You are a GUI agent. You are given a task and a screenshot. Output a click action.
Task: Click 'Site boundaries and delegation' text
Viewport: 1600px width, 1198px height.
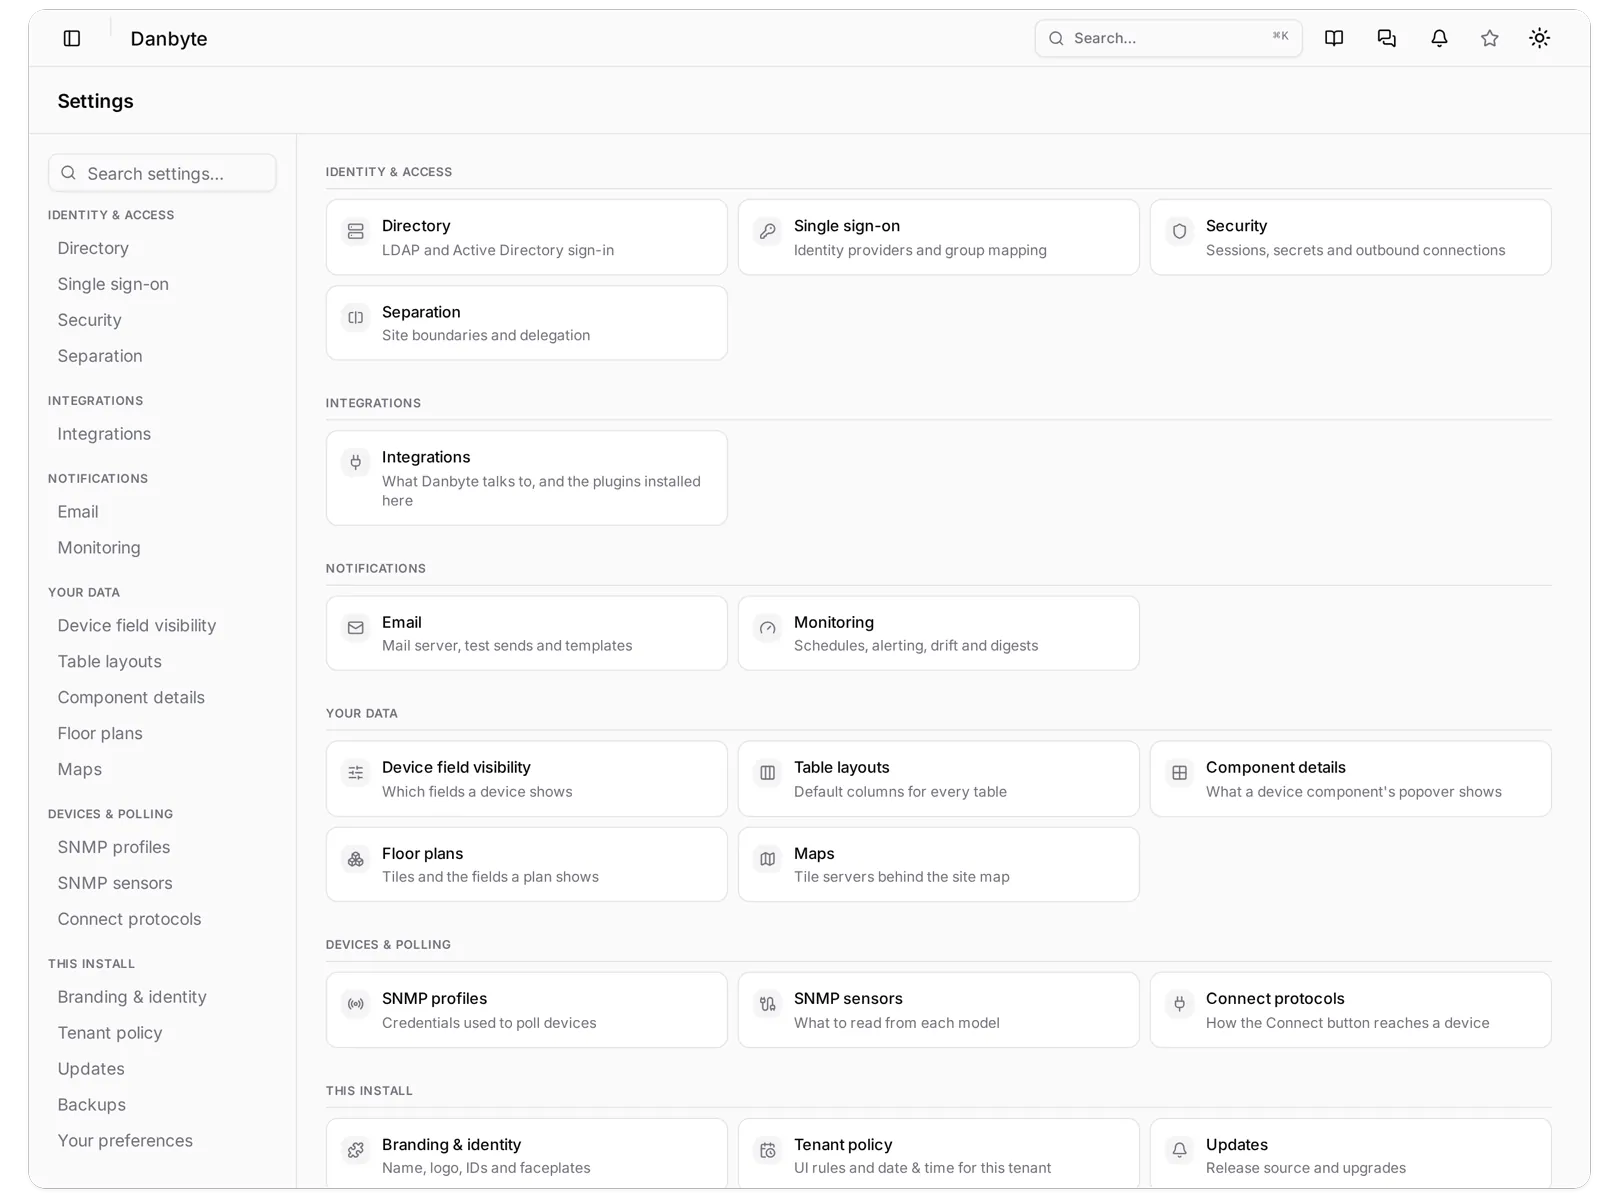tap(486, 335)
